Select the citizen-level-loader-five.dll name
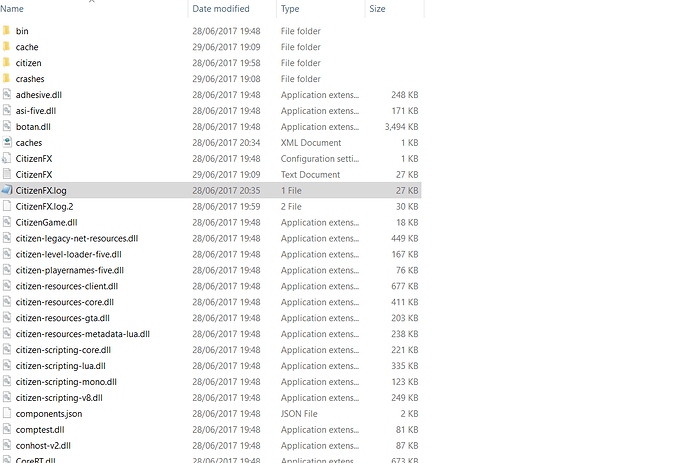Screen dimensions: 690x466 point(68,254)
